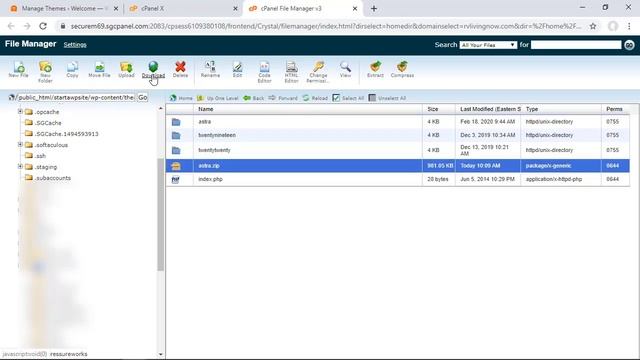Viewport: 640px width, 360px height.
Task: Expand the .staging tree node
Action: 20,167
